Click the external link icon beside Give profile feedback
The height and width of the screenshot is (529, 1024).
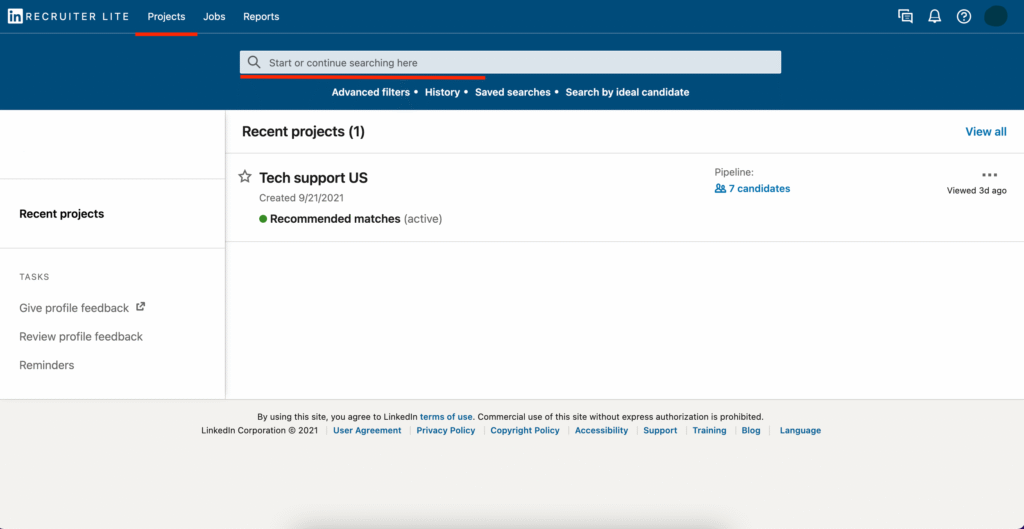[x=140, y=306]
